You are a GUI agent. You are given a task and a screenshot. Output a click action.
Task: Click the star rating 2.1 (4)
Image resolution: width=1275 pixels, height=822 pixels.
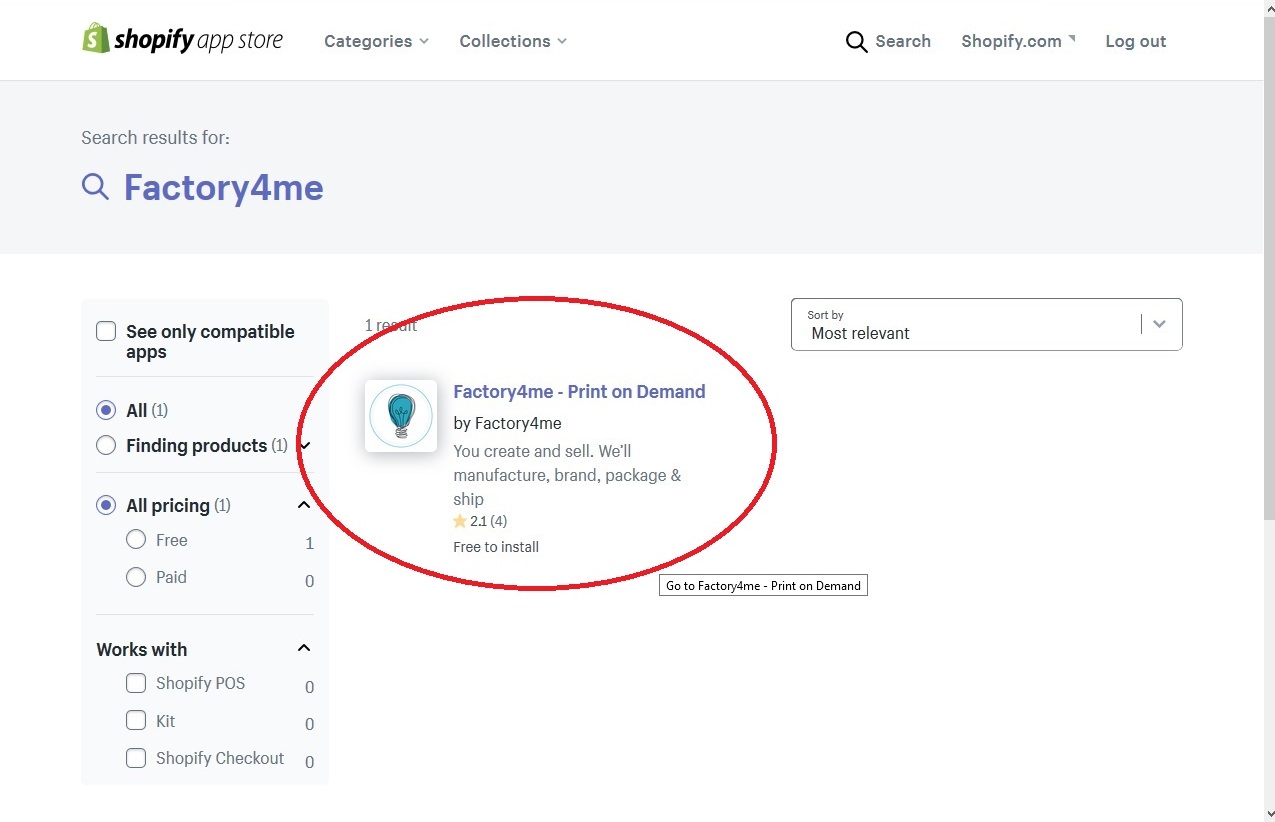pos(480,521)
